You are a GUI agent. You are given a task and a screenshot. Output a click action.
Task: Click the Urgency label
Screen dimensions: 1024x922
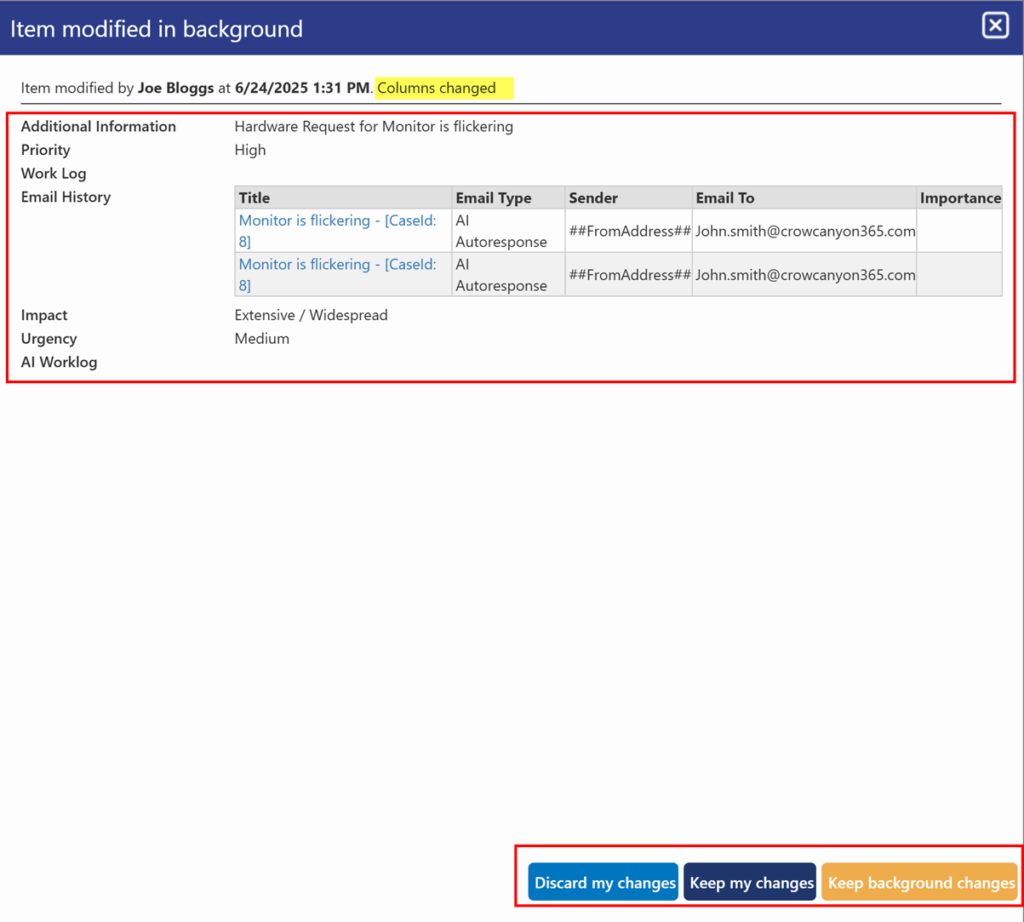pyautogui.click(x=49, y=338)
